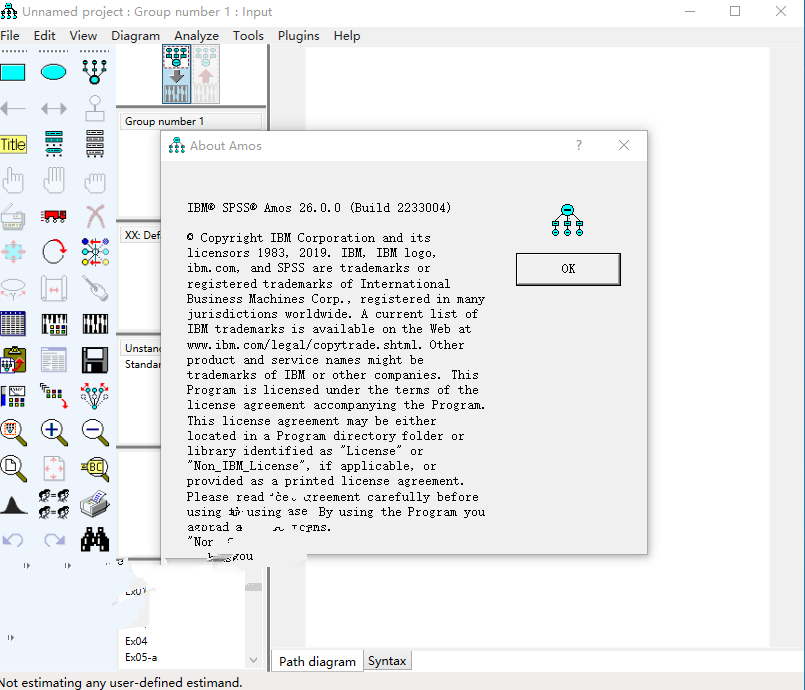Choose the draw latent variable indicator tool
805x690 pixels.
(x=94, y=72)
